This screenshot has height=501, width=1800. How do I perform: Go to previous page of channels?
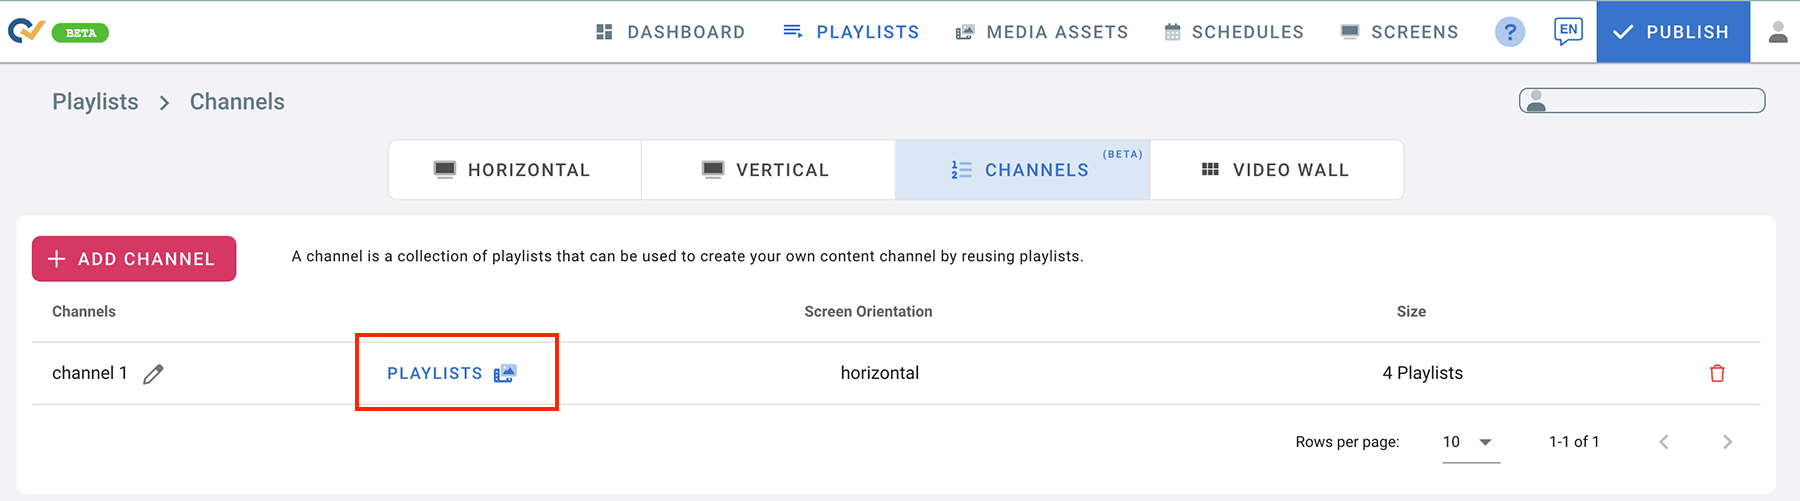click(x=1664, y=442)
